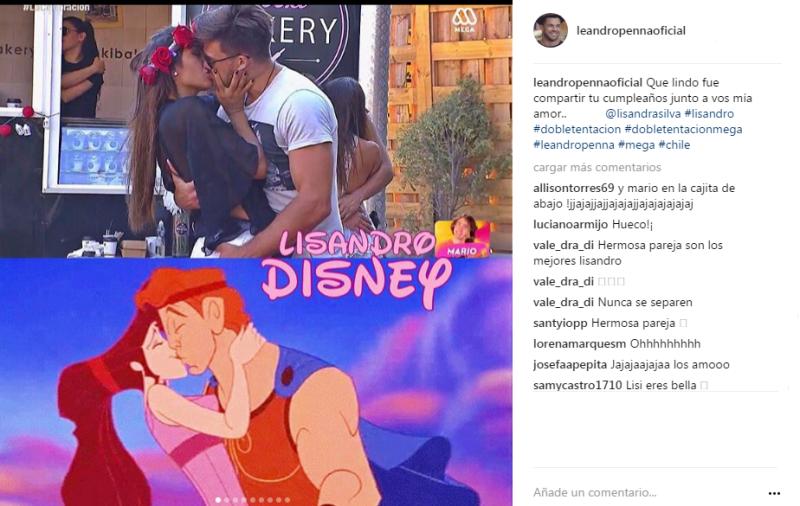800x506 pixels.
Task: Open the #chile hashtag
Action: (674, 145)
